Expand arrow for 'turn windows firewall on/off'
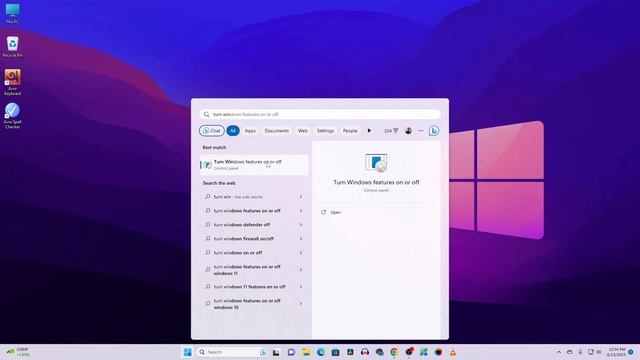Image resolution: width=640 pixels, height=360 pixels. coord(301,238)
